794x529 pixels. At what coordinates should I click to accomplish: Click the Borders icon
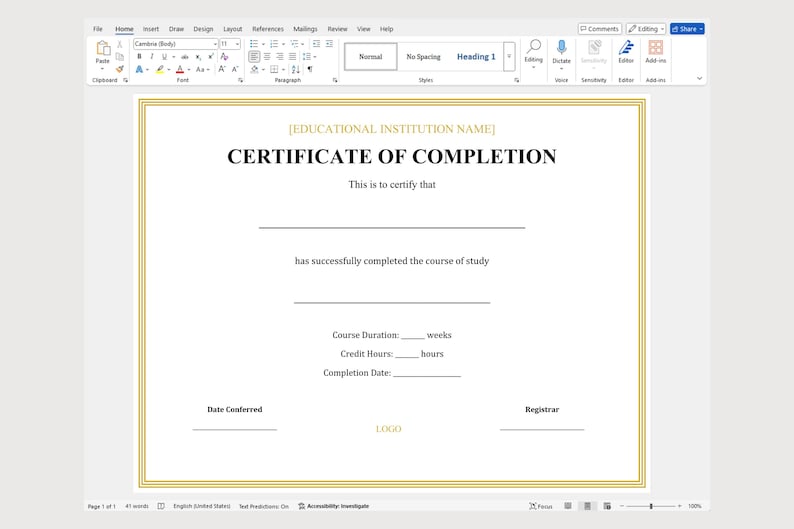pyautogui.click(x=274, y=69)
